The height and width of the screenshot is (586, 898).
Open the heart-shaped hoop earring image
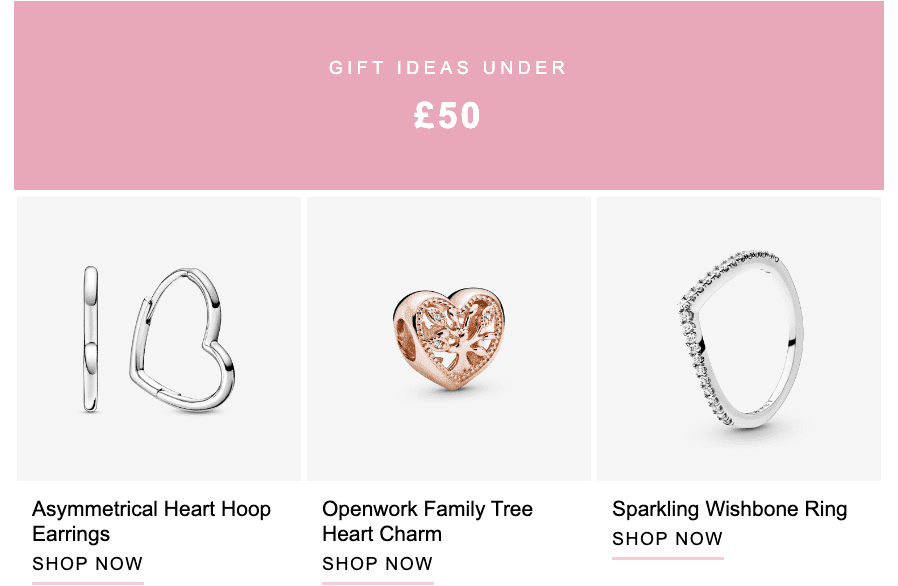182,339
